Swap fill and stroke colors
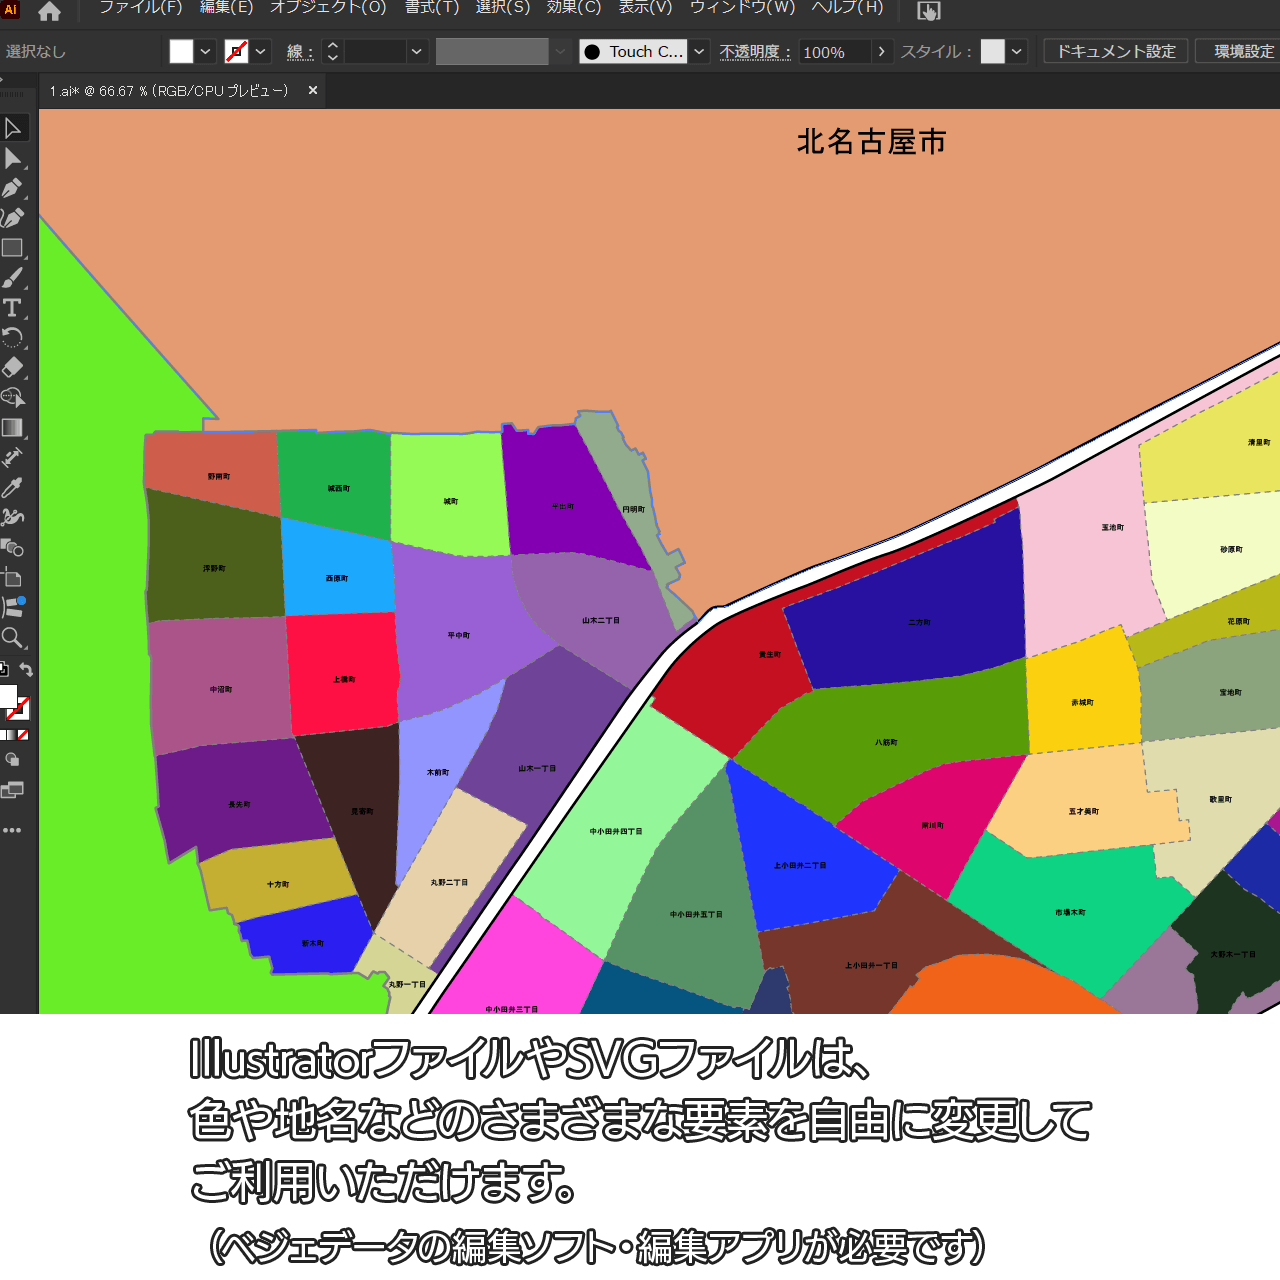The image size is (1280, 1280). click(27, 670)
